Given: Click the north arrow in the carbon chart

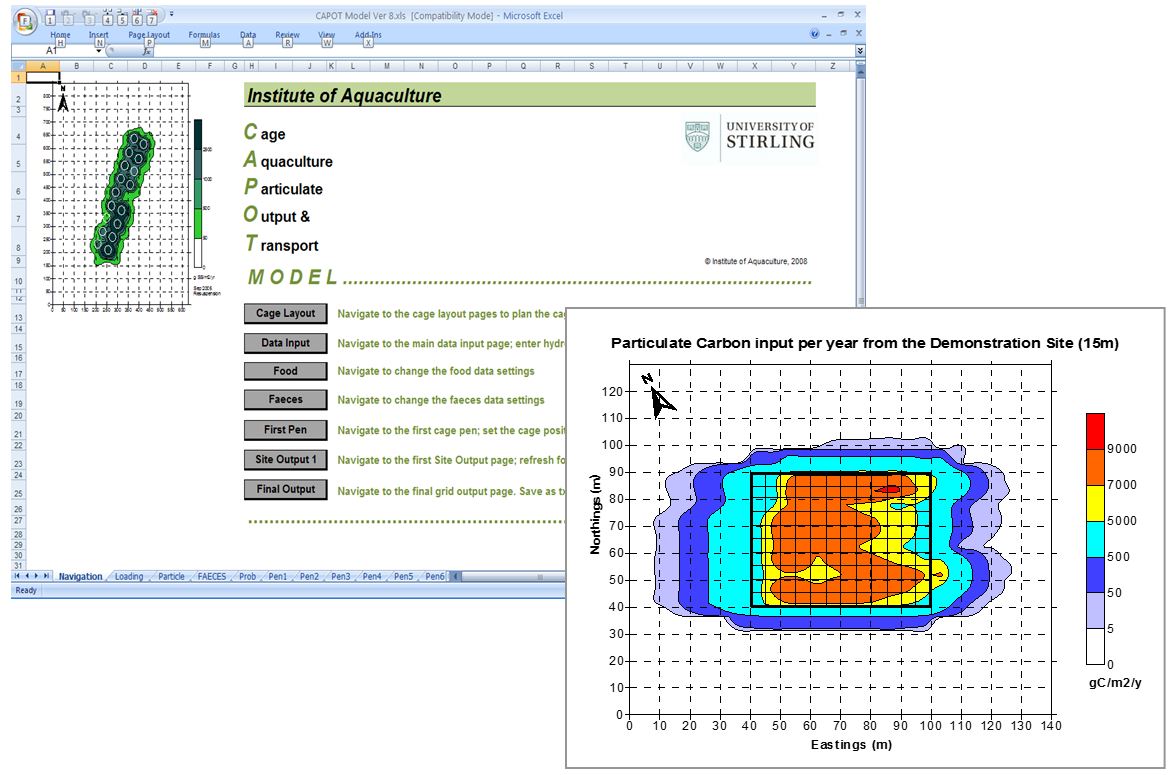Looking at the screenshot, I should (659, 395).
